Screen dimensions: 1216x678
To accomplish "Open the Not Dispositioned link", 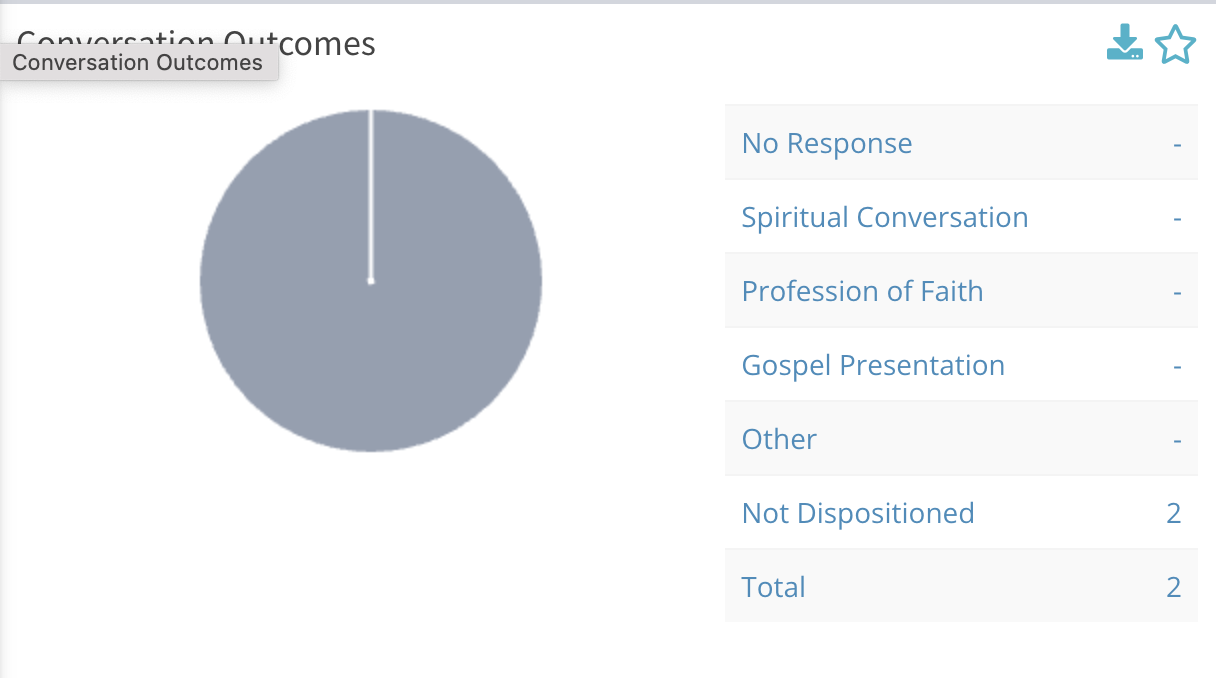I will coord(857,513).
